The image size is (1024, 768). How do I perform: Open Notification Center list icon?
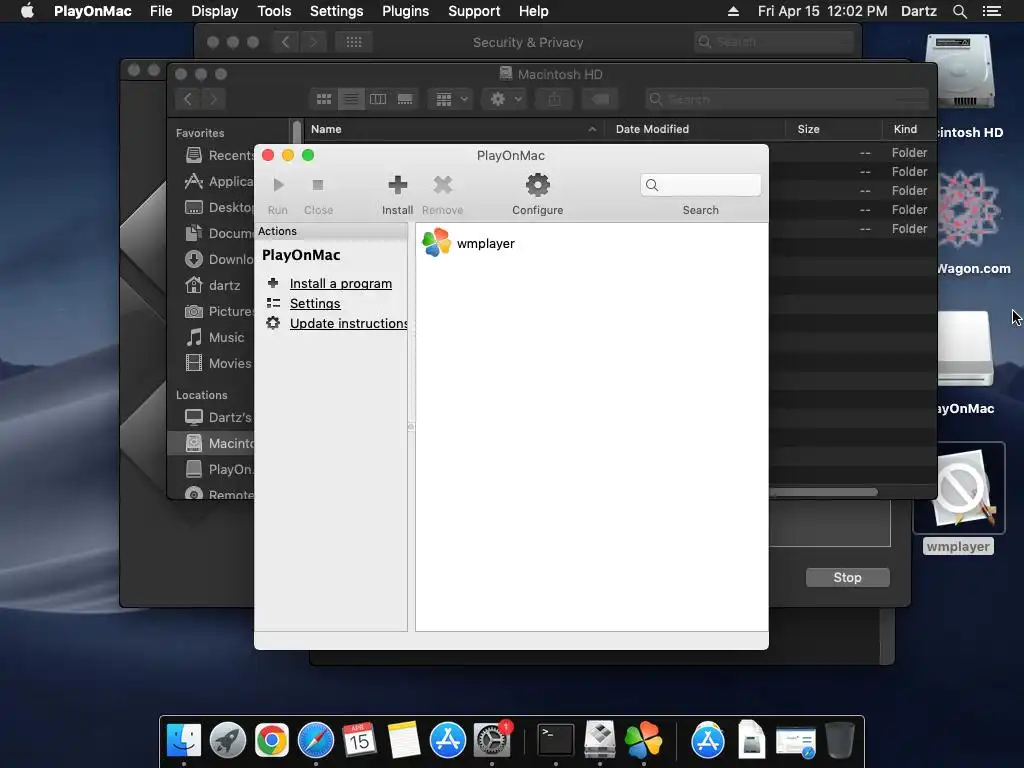pos(991,11)
